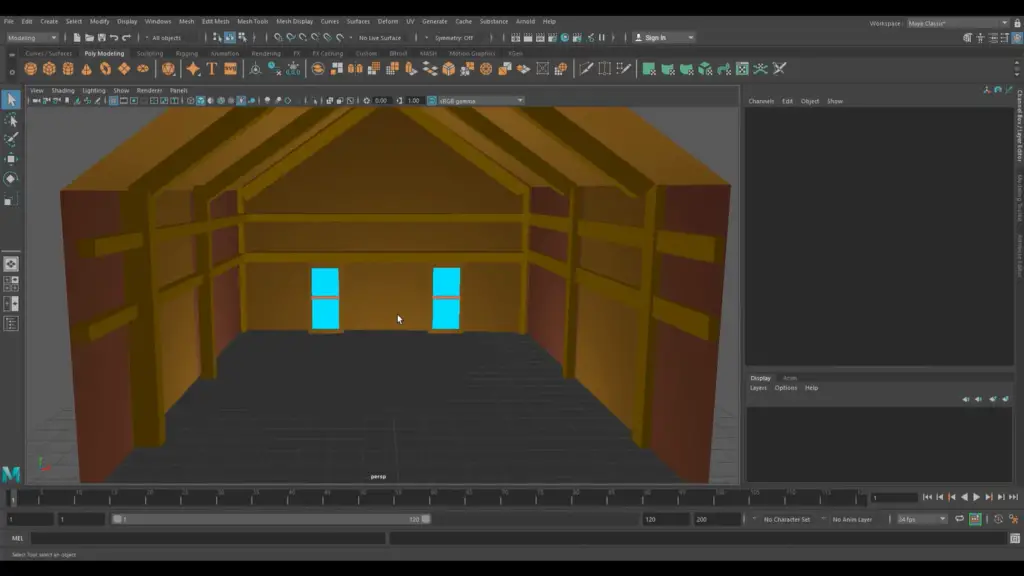Toggle auto keyframe button near the fps field
The image size is (1024, 576).
coord(975,519)
